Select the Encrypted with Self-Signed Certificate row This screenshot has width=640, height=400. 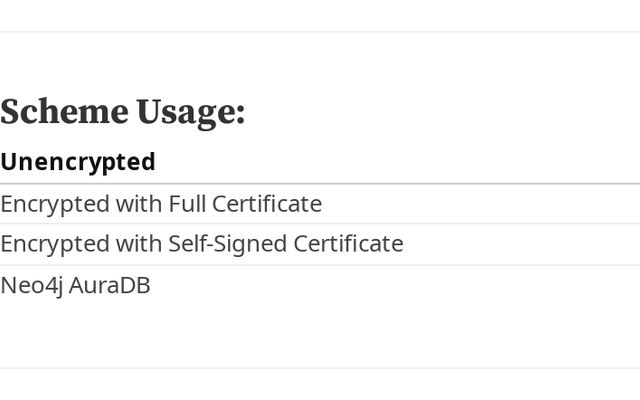[201, 244]
